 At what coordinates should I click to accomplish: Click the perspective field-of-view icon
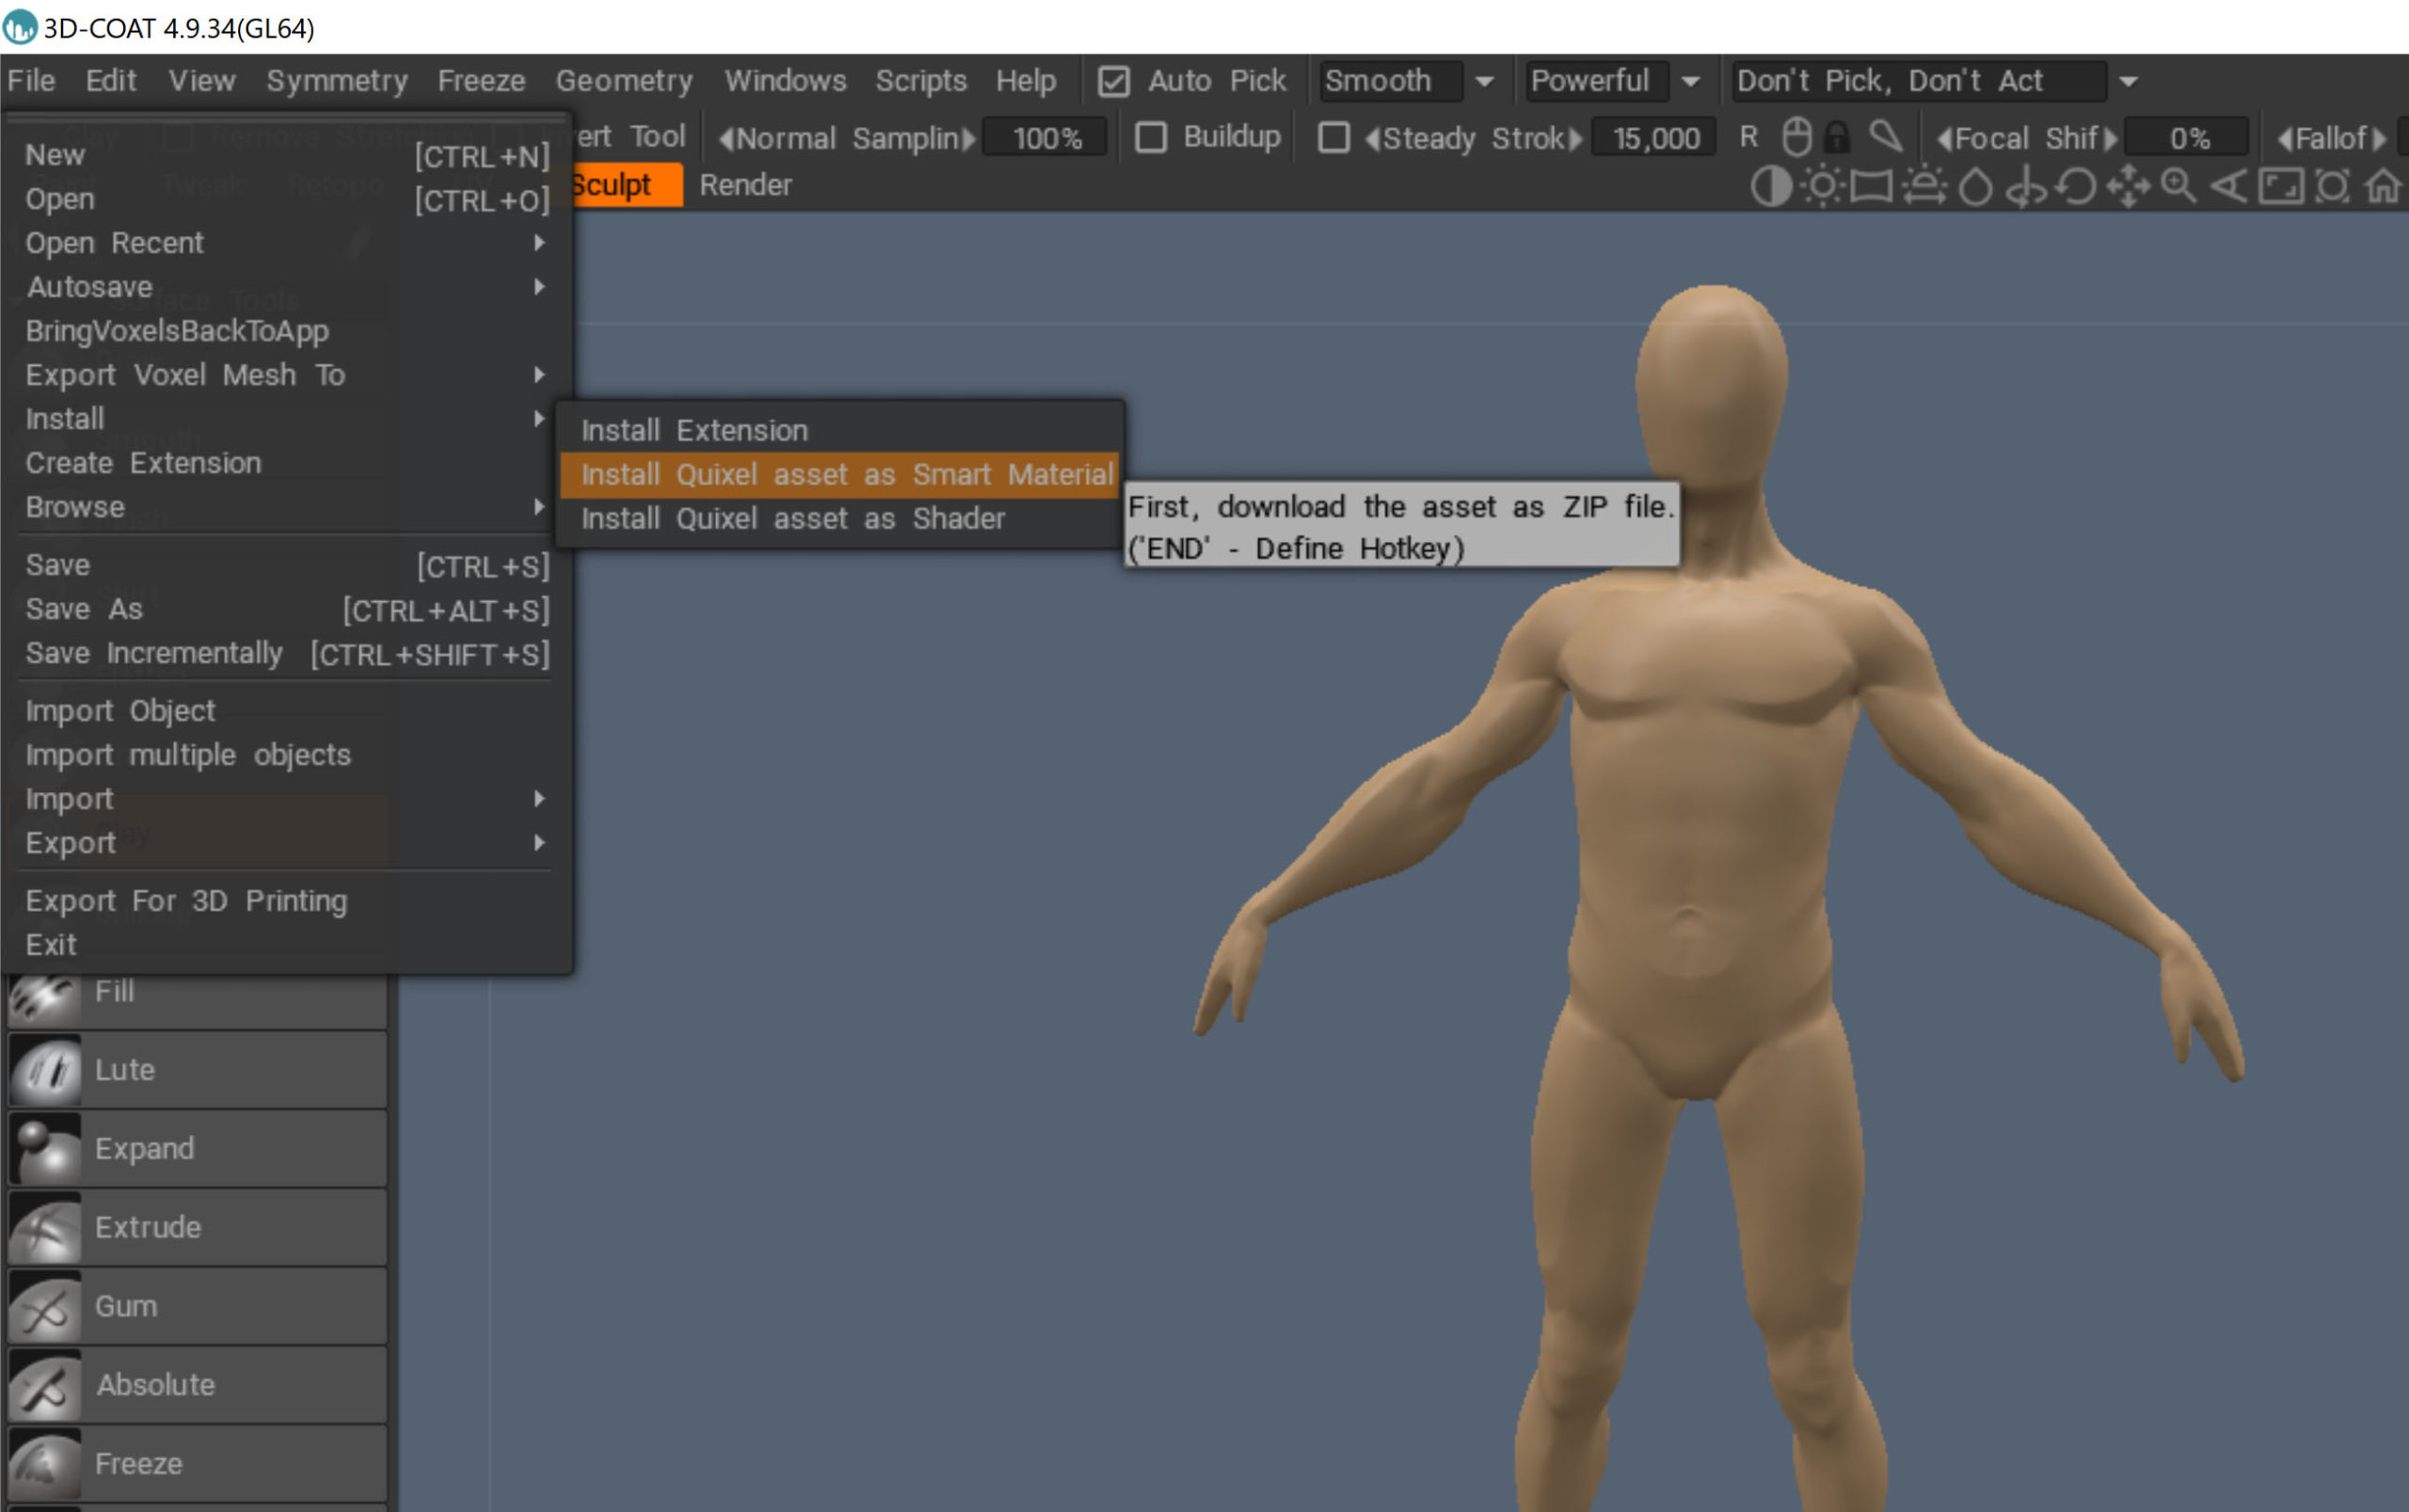2228,186
